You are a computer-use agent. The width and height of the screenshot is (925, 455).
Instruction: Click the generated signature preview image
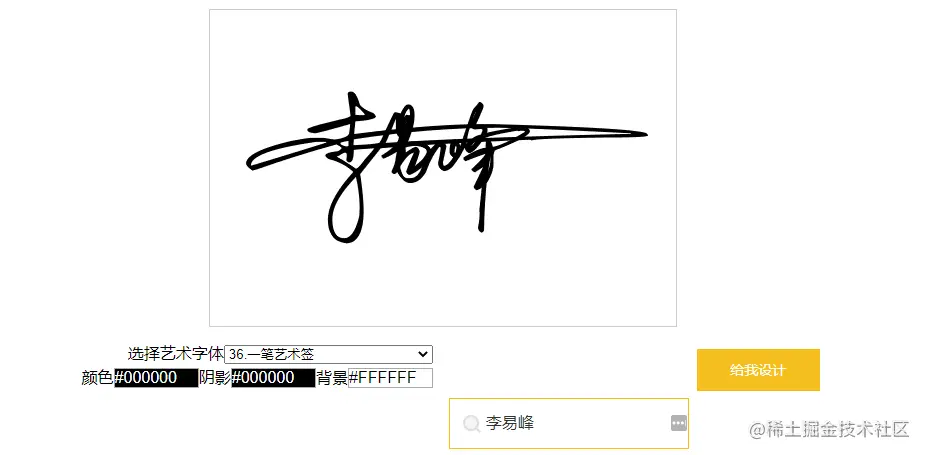click(x=442, y=168)
